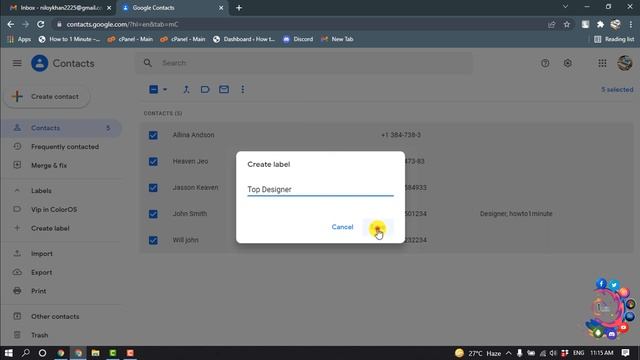Screen dimensions: 640x360
Task: Uncheck the Allina Andson contact
Action: [x=153, y=135]
